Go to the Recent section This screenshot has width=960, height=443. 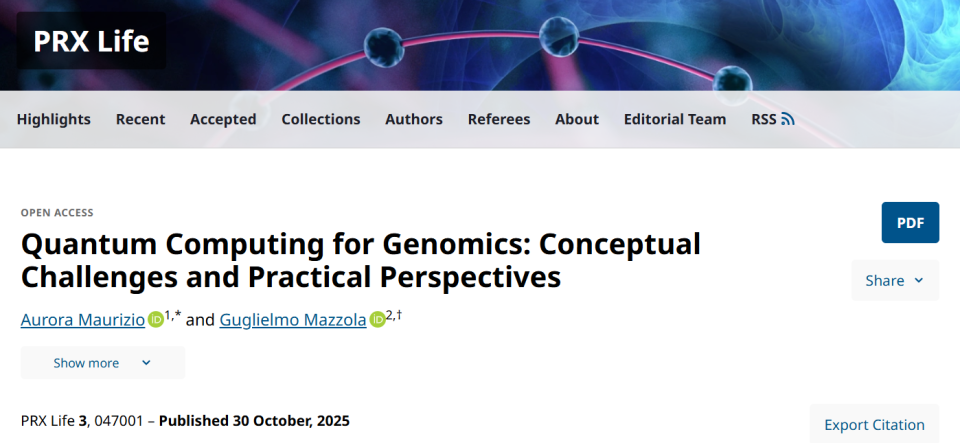(x=140, y=119)
